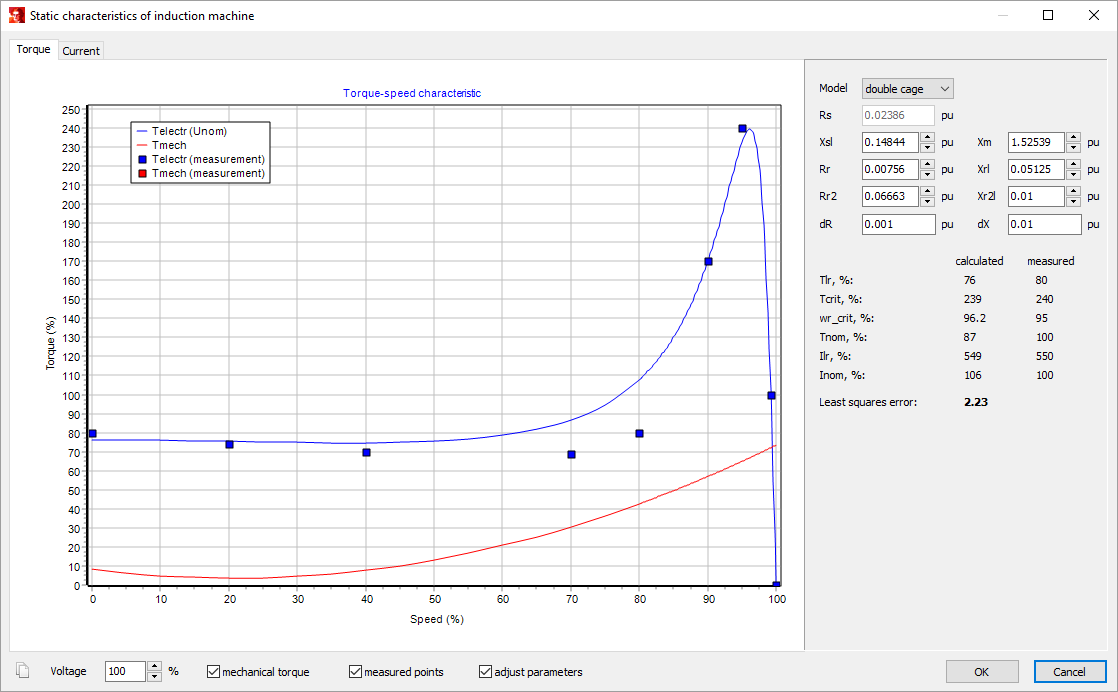Click the Xr2l value field

click(x=1036, y=196)
